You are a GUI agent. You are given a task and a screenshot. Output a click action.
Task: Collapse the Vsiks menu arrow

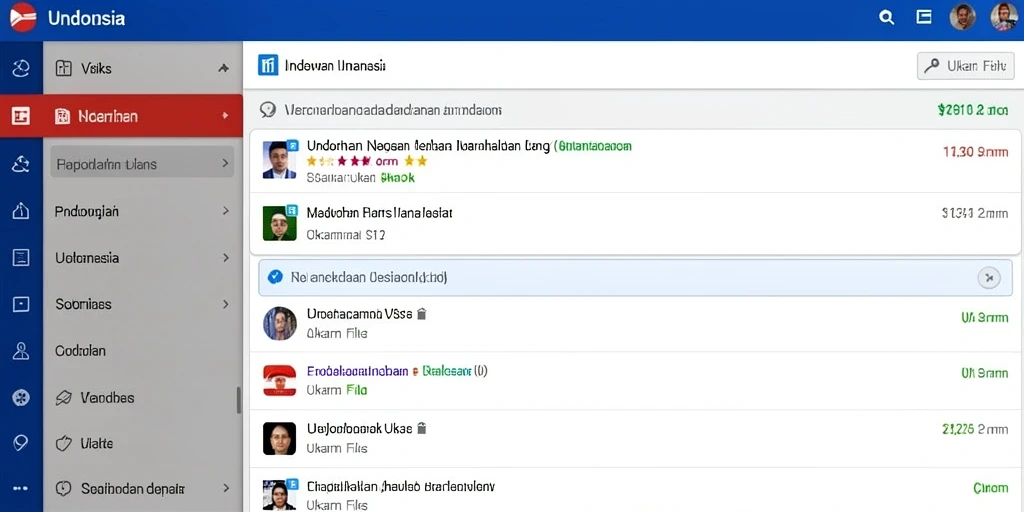point(223,68)
